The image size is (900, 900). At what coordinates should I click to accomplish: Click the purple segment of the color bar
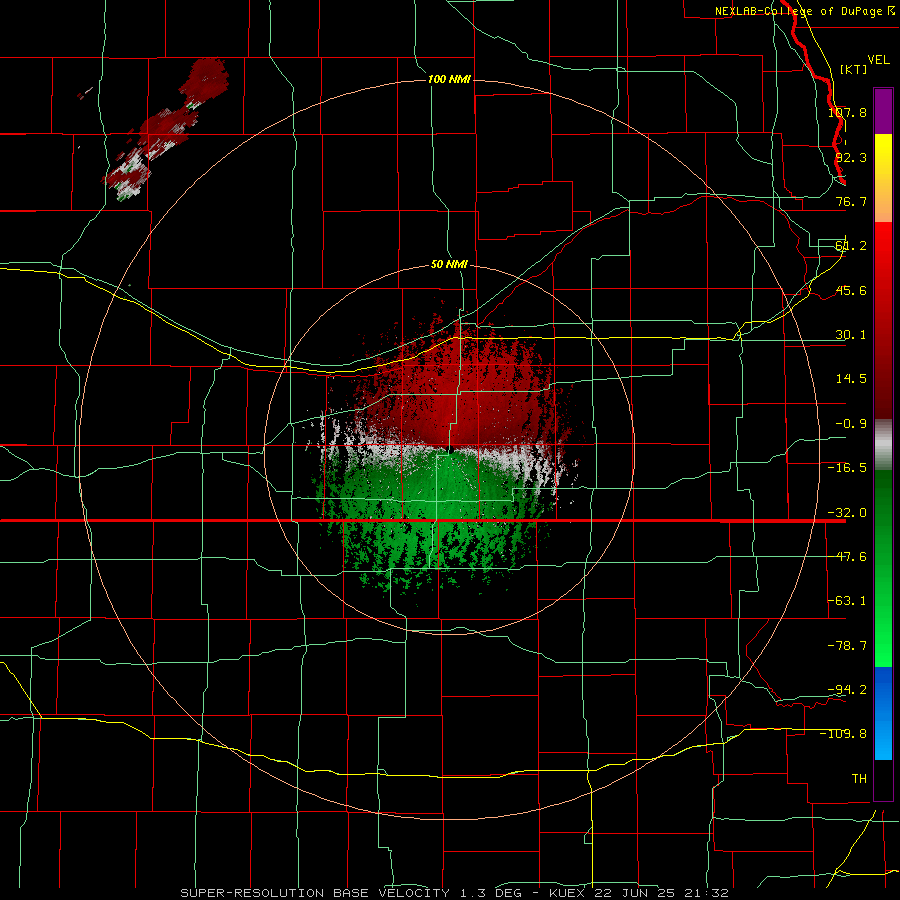click(x=883, y=111)
